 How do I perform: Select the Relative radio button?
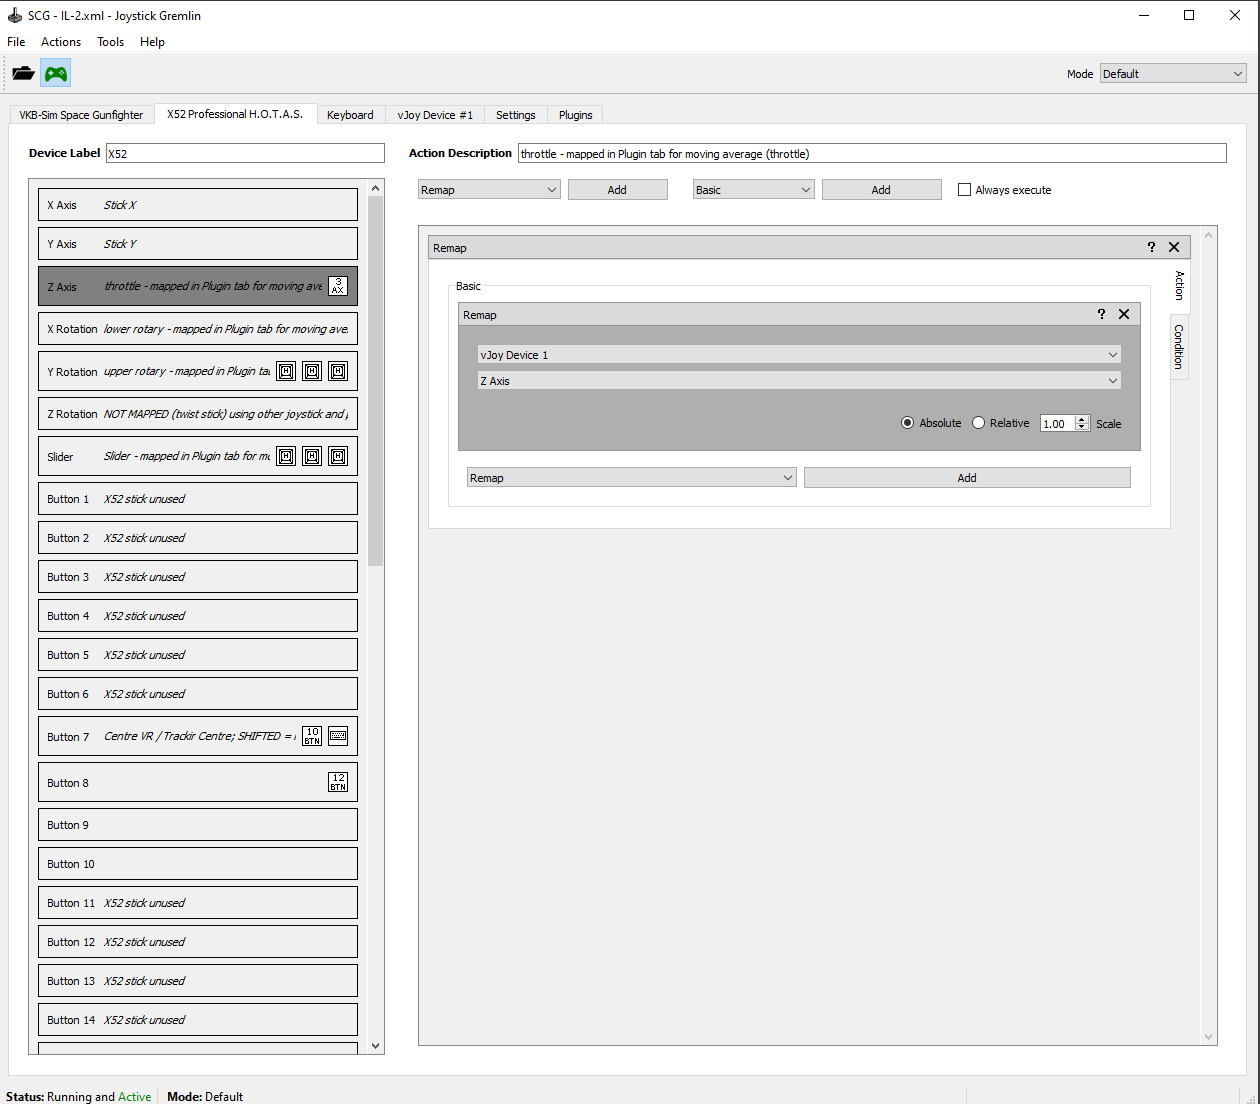tap(979, 423)
